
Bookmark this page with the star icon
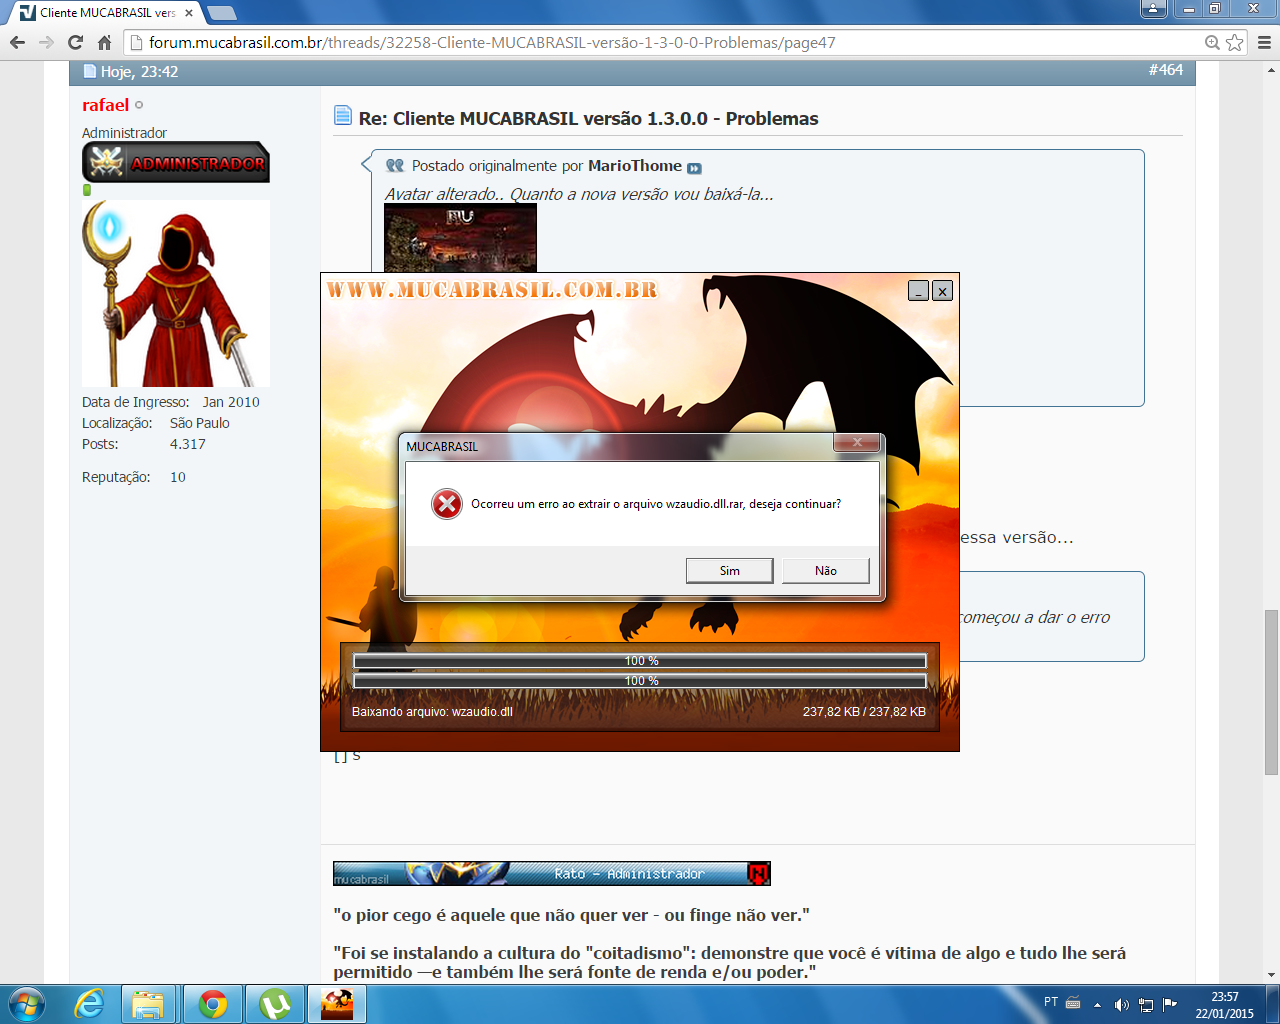[x=1235, y=42]
